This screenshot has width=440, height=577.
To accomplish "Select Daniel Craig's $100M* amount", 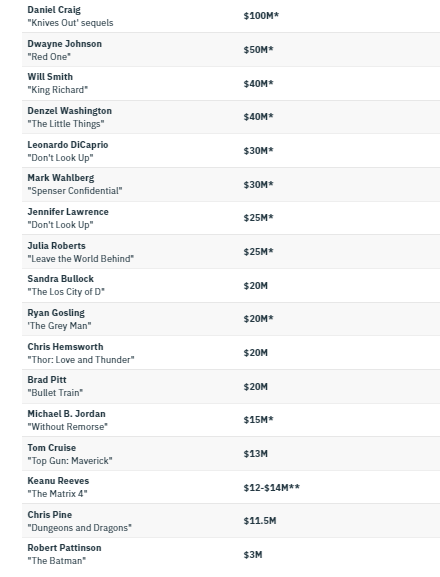I will pyautogui.click(x=261, y=16).
